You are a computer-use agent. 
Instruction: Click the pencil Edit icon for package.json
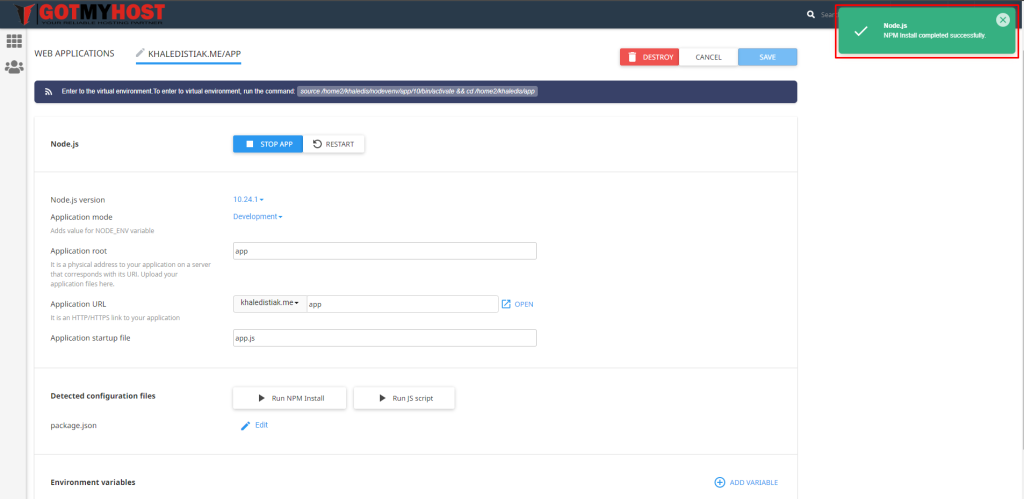click(246, 425)
